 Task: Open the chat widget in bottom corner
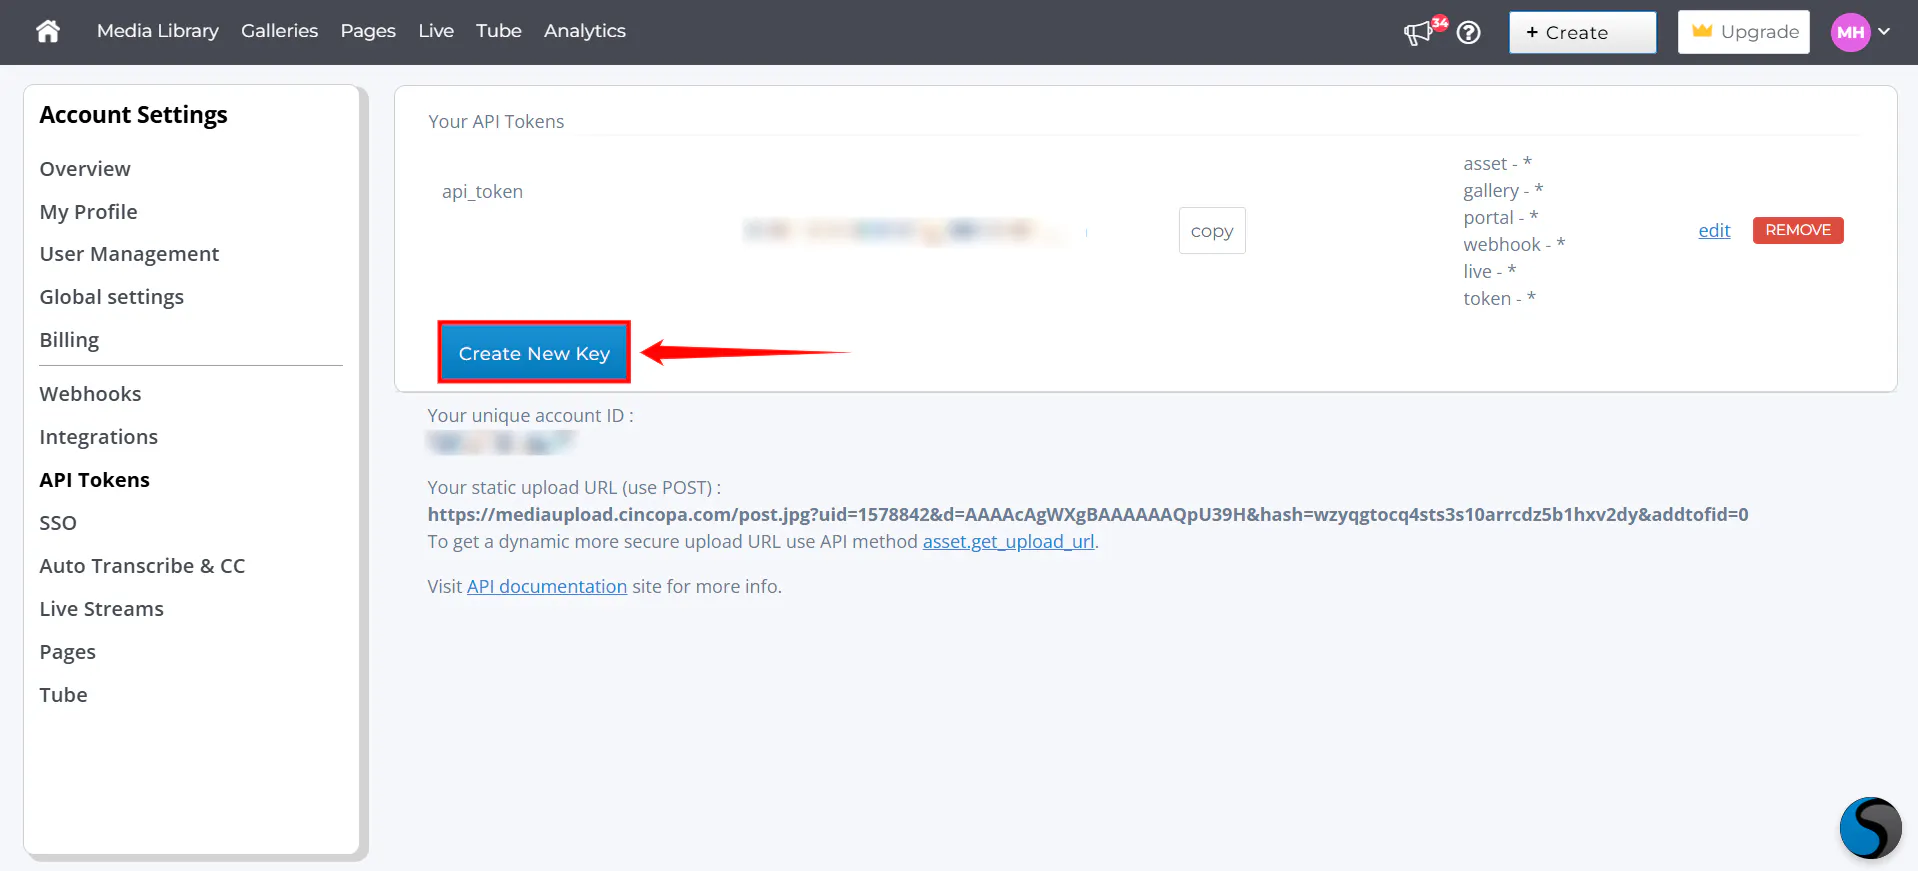coord(1870,827)
